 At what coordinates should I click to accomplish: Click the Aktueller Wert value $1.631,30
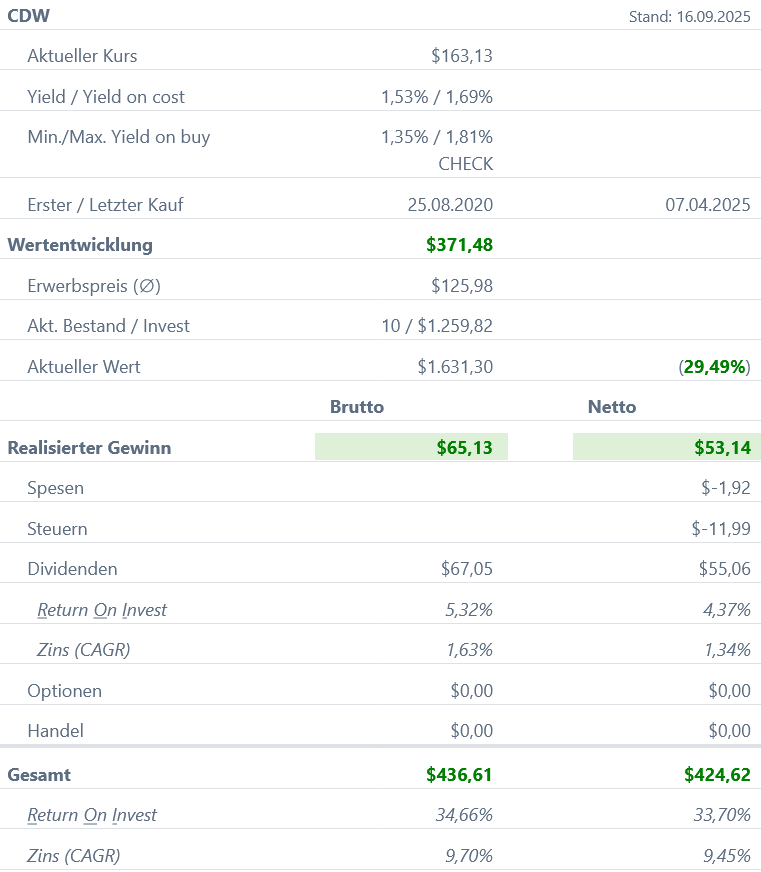click(455, 367)
